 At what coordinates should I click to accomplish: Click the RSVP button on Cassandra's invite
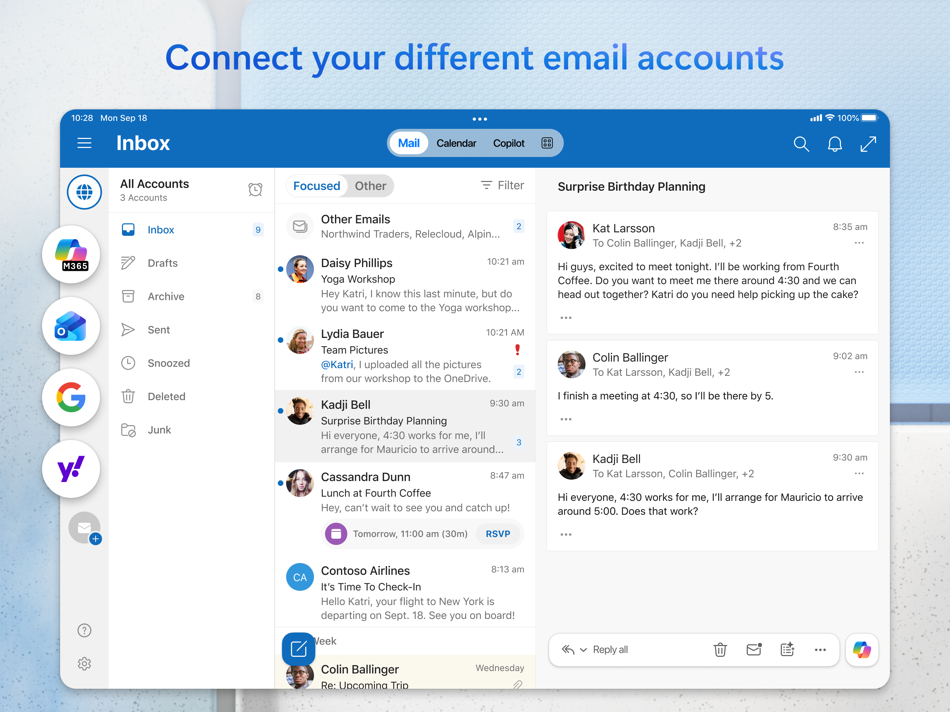tap(498, 533)
